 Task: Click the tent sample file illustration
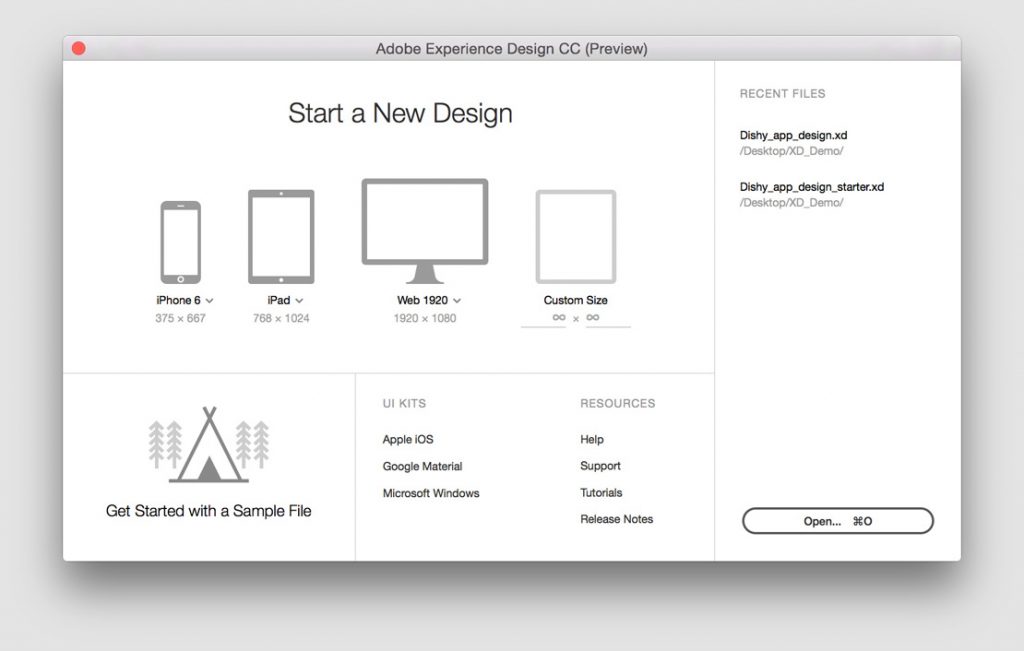(207, 444)
